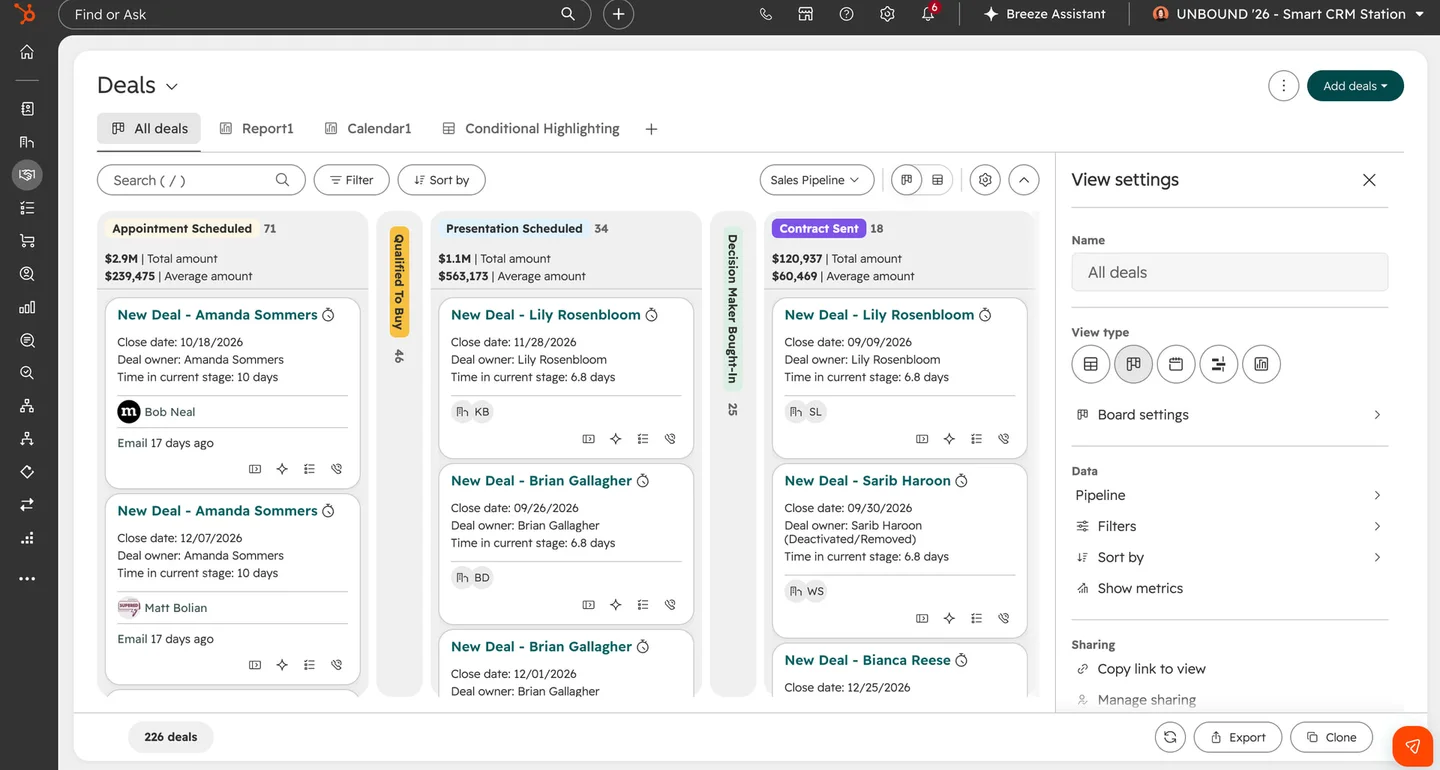Open the diamond icon in the sidebar

tap(27, 472)
